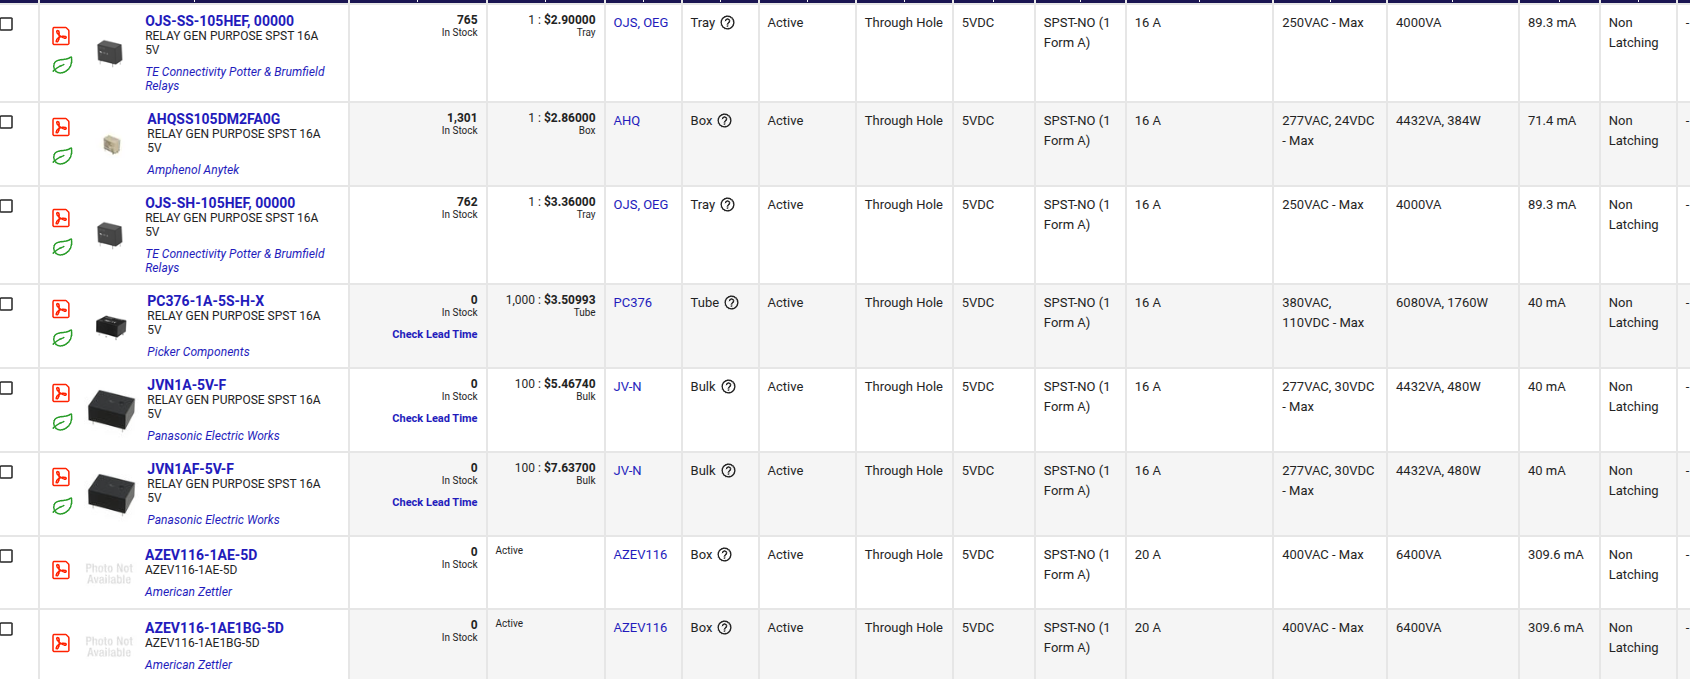1690x679 pixels.
Task: Click RoHS leaf icon for PC376-1A-5S-H-X
Action: (x=62, y=338)
